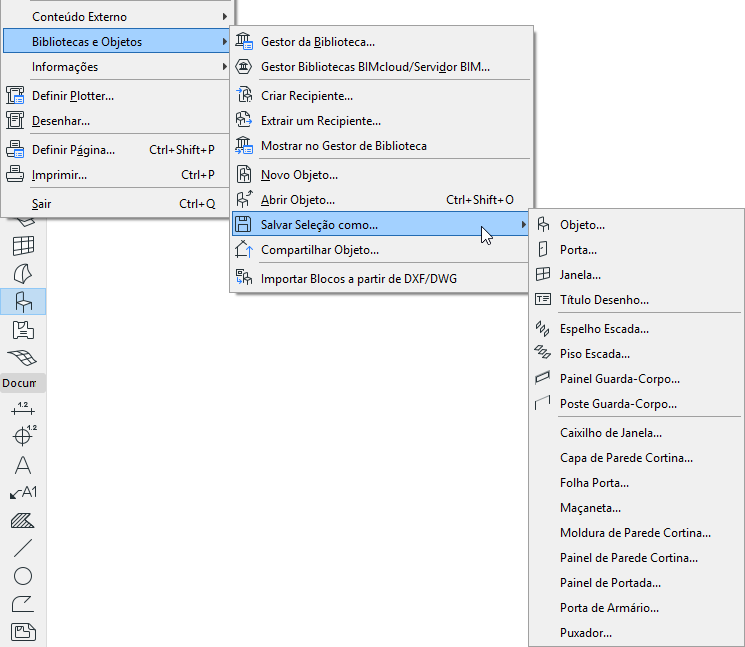Click the Novo Objeto icon

(244, 174)
